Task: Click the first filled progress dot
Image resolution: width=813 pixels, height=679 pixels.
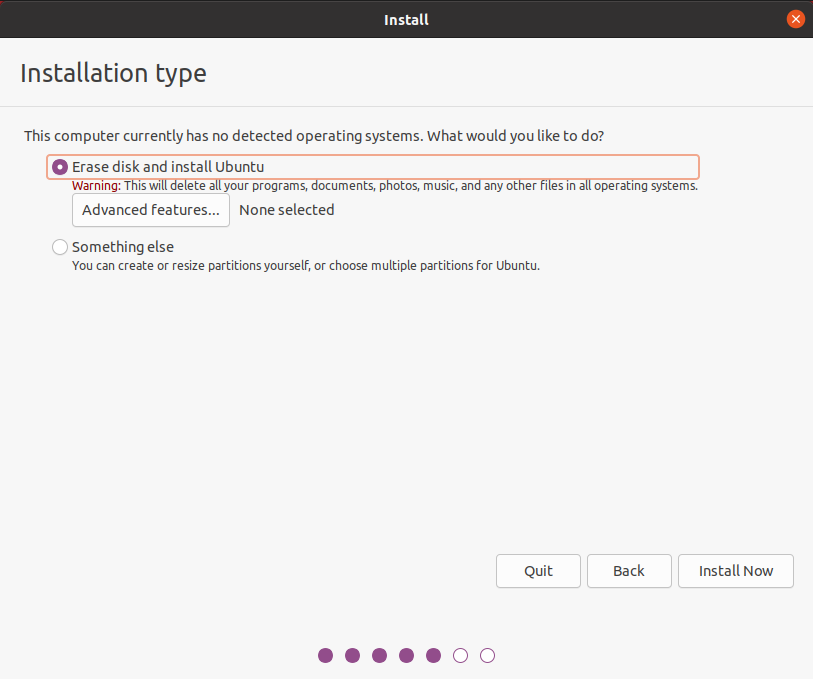Action: (x=325, y=656)
